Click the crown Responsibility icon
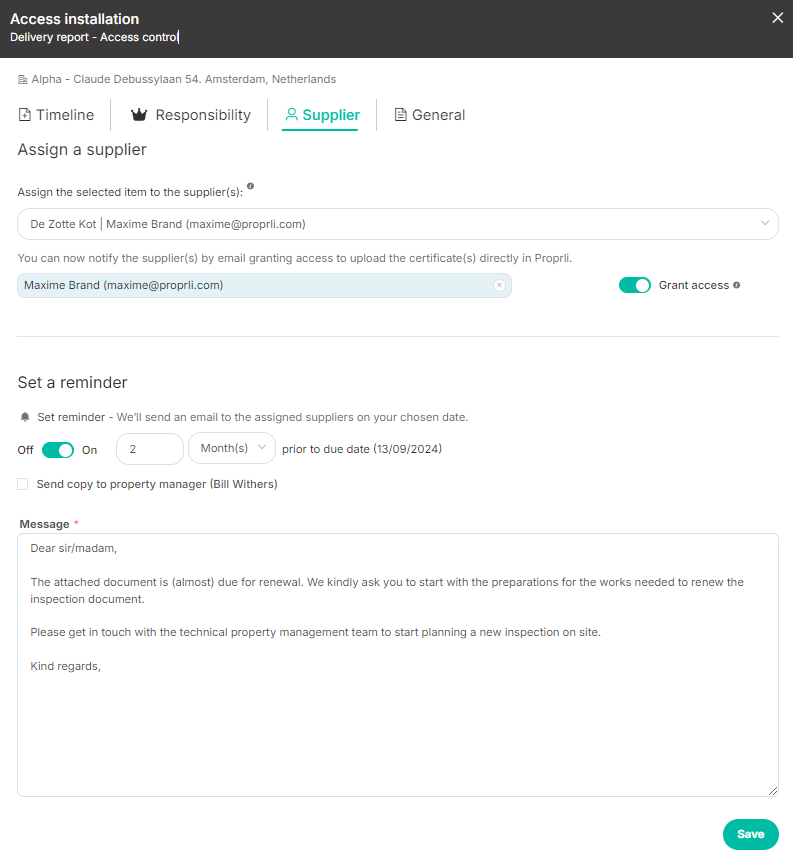This screenshot has height=855, width=793. tap(139, 115)
